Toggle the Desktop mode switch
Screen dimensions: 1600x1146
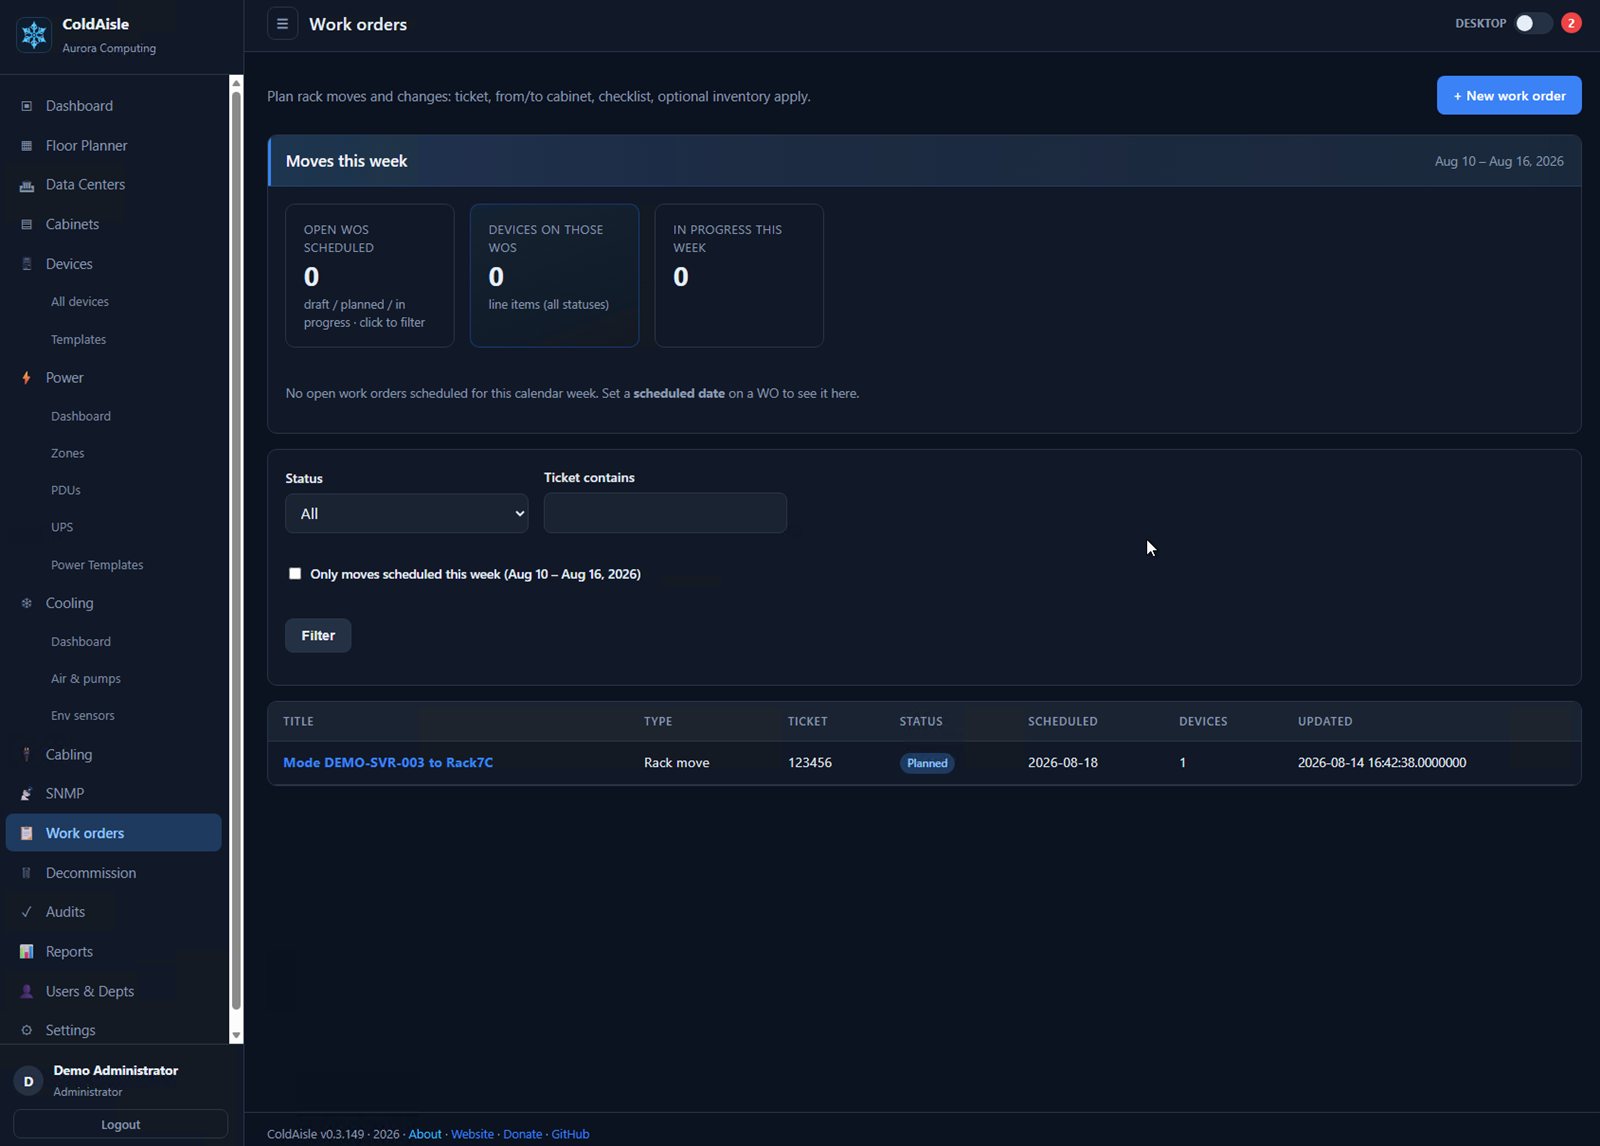pos(1532,23)
